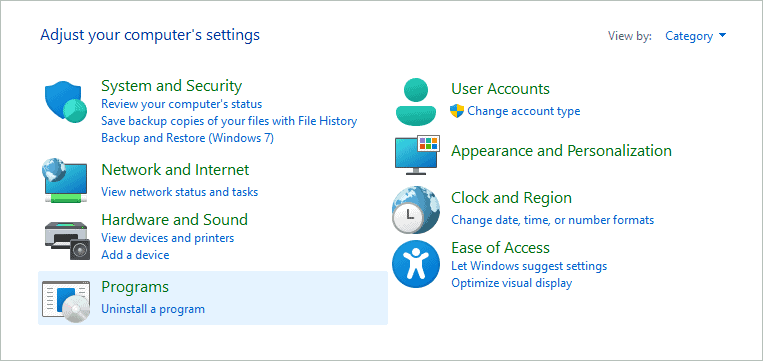Open the Programs heading
Viewport: 763px width, 361px height.
point(135,287)
